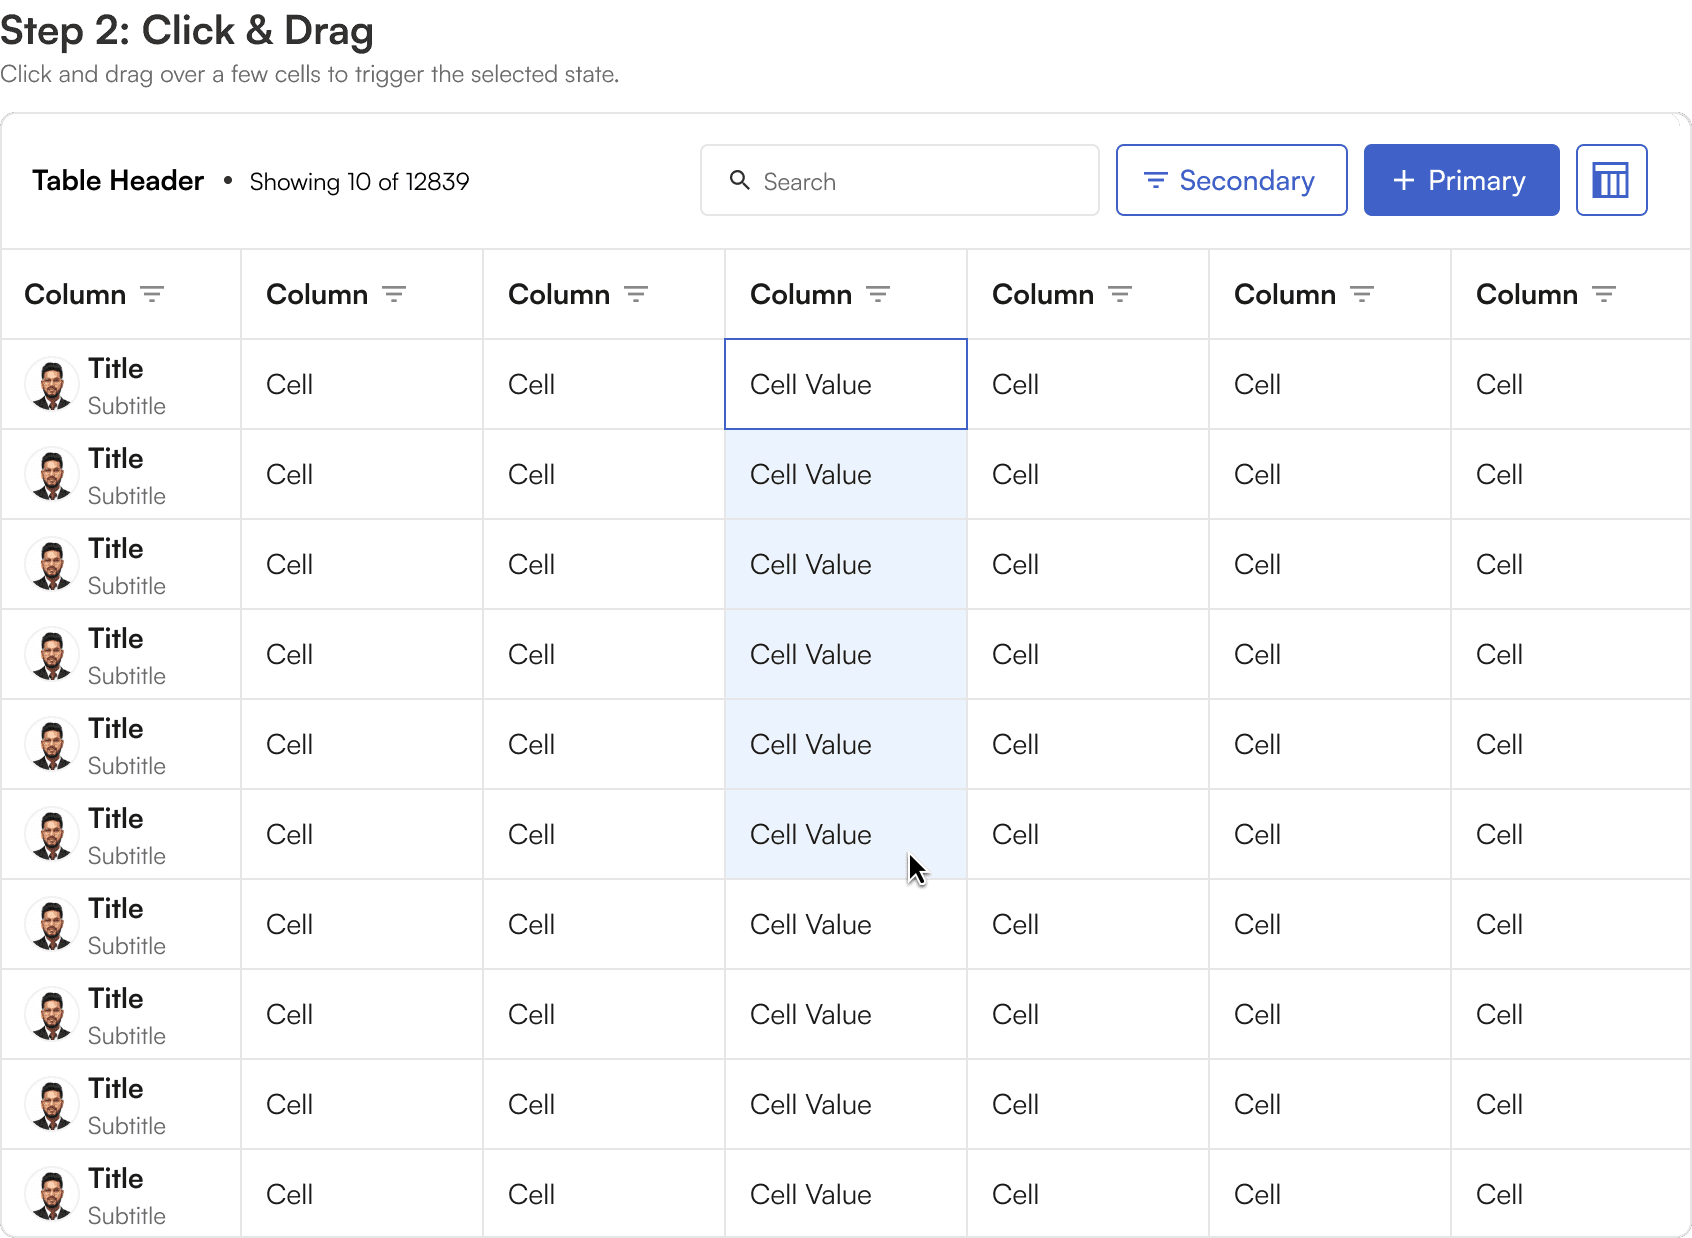Click filter icon in fourth column header
This screenshot has height=1238, width=1692.
878,294
